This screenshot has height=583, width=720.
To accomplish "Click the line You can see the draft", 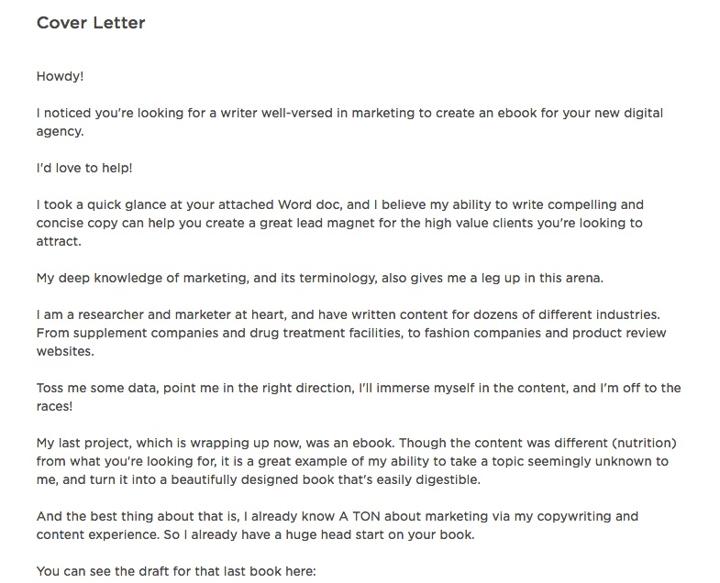I will (176, 572).
